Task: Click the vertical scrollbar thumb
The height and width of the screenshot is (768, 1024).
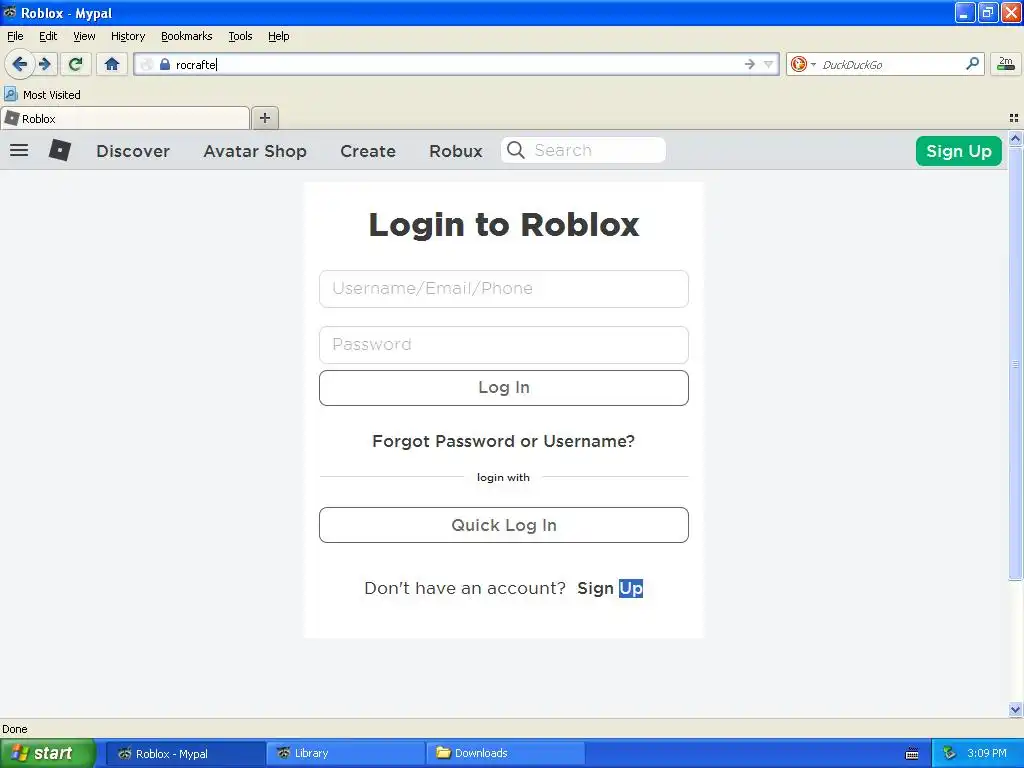Action: [1015, 363]
